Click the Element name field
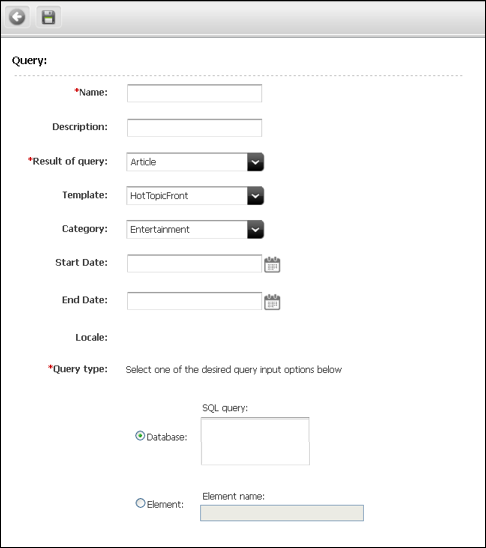486x548 pixels. [282, 513]
